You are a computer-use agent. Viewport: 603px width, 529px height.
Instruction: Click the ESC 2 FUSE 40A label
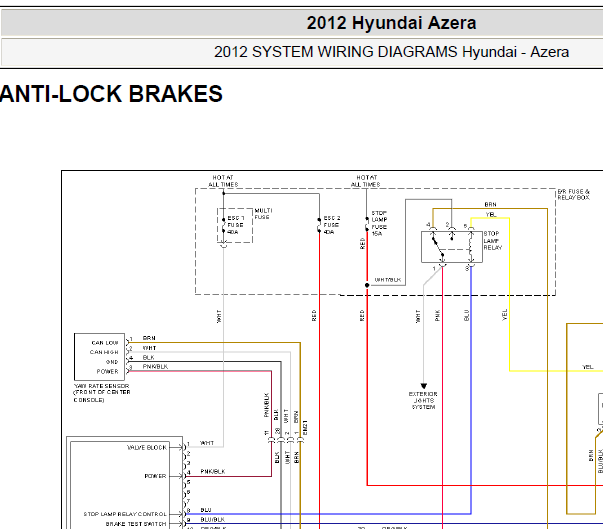[x=331, y=225]
